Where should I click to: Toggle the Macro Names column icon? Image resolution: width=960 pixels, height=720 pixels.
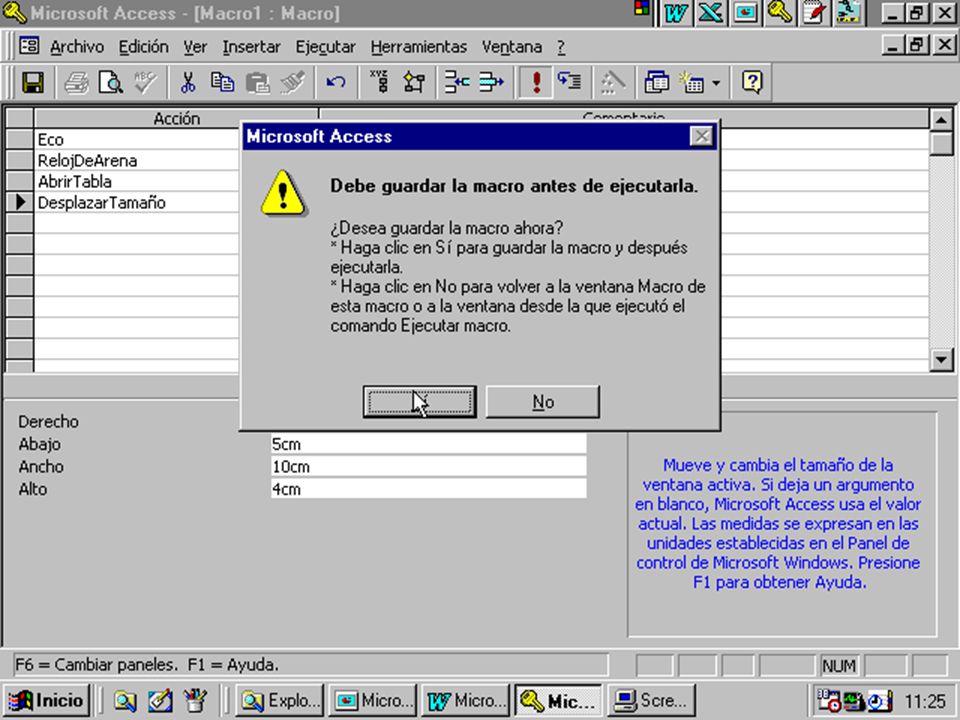pyautogui.click(x=380, y=82)
